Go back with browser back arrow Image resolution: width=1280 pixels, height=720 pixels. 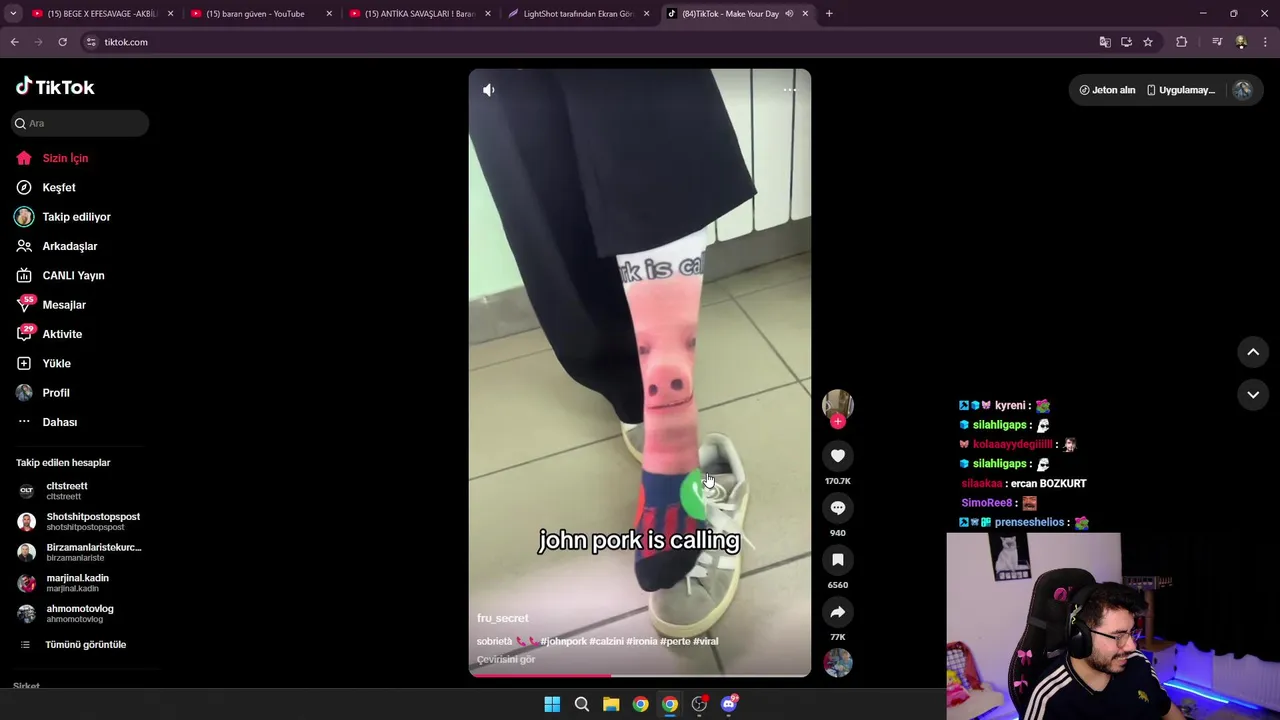point(15,42)
